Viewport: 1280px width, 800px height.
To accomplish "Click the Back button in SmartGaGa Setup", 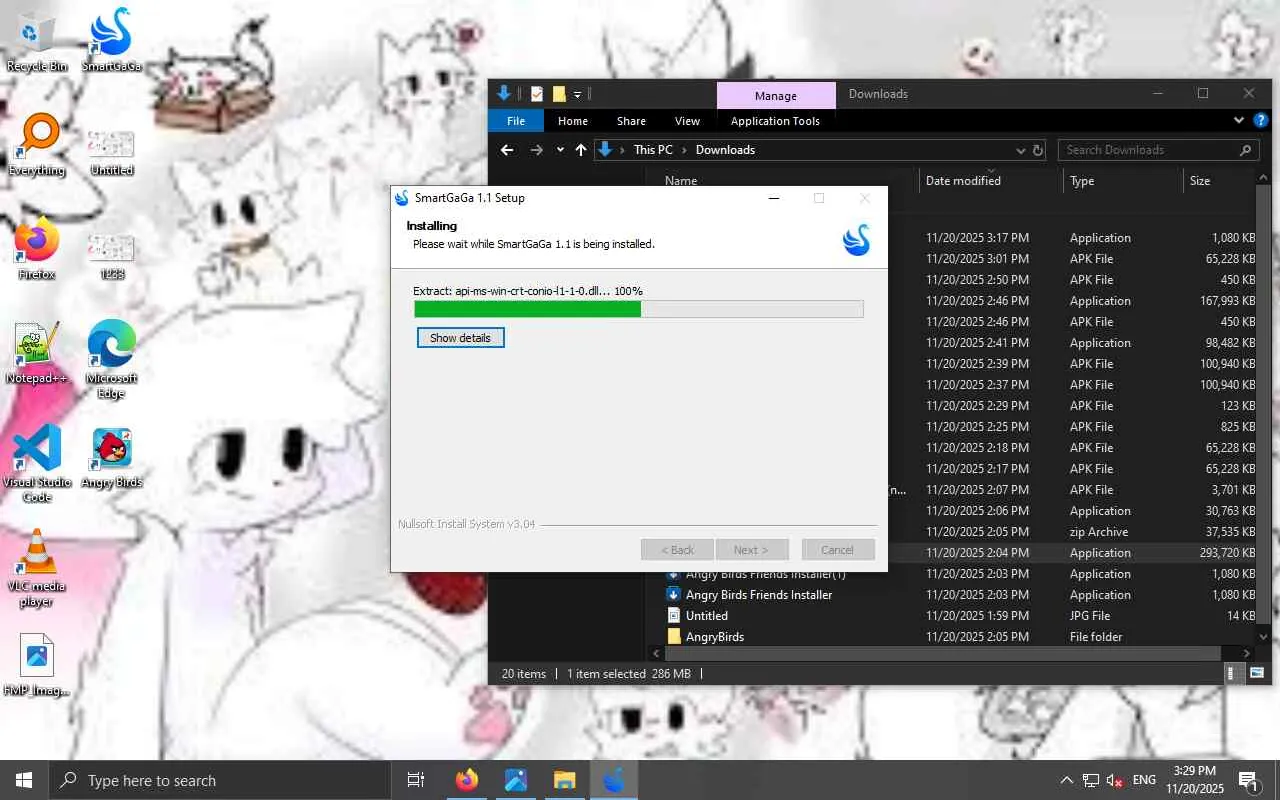I will (677, 550).
